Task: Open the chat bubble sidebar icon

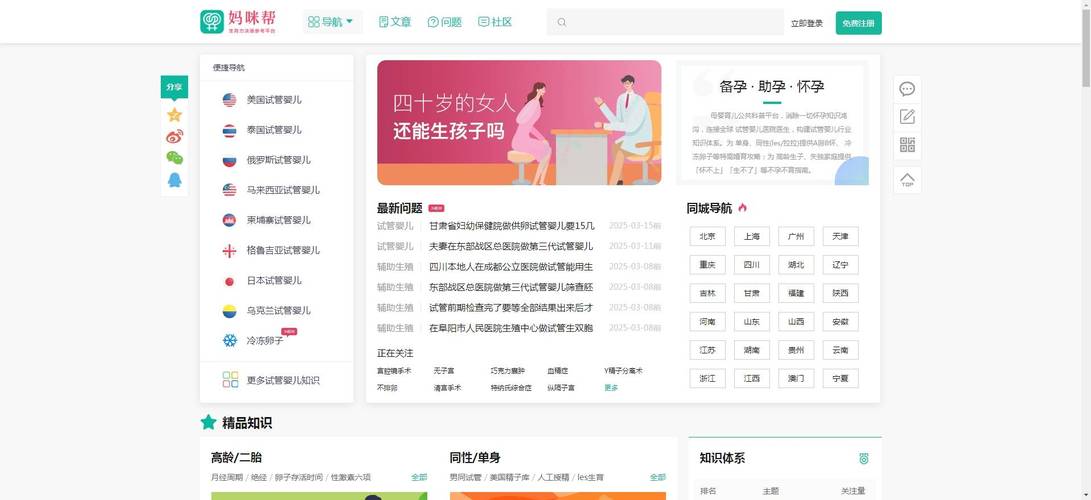Action: click(907, 89)
